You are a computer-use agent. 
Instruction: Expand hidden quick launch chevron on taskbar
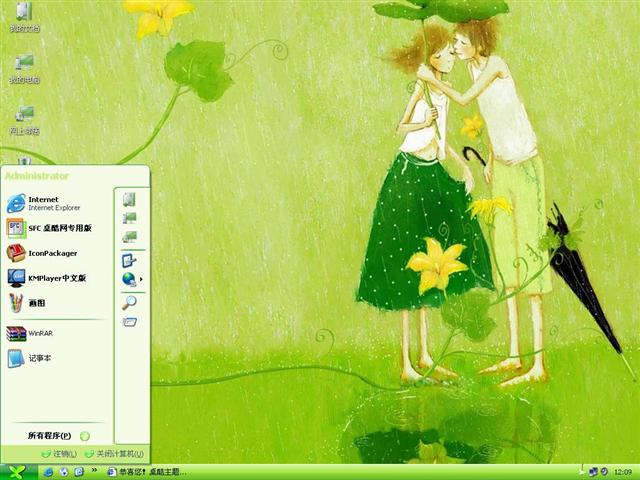tap(94, 470)
